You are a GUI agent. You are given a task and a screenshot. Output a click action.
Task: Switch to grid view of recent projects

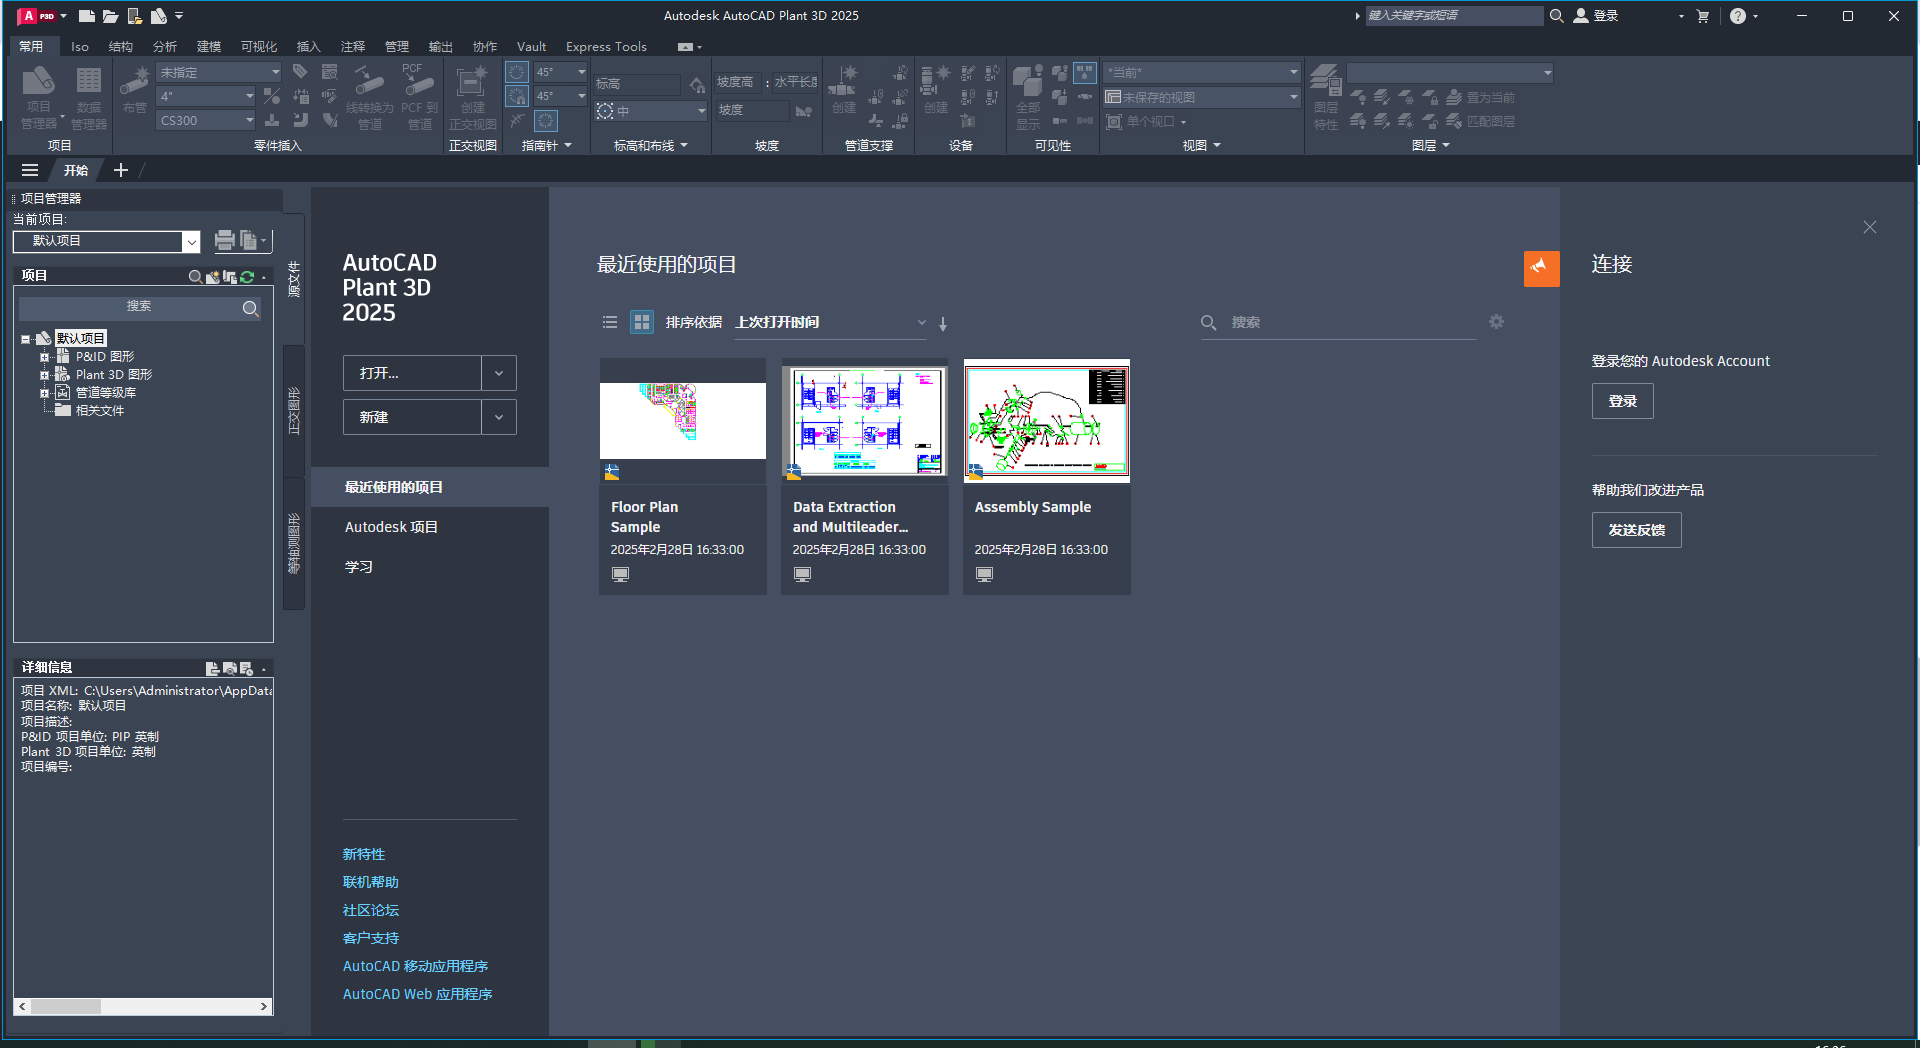click(642, 322)
